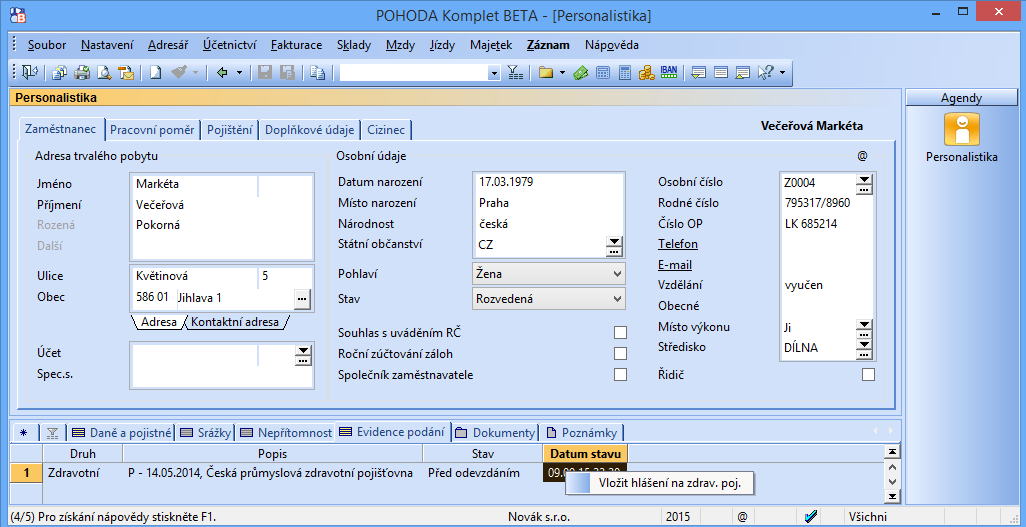
Task: Click the first calculator icon
Action: (x=603, y=73)
